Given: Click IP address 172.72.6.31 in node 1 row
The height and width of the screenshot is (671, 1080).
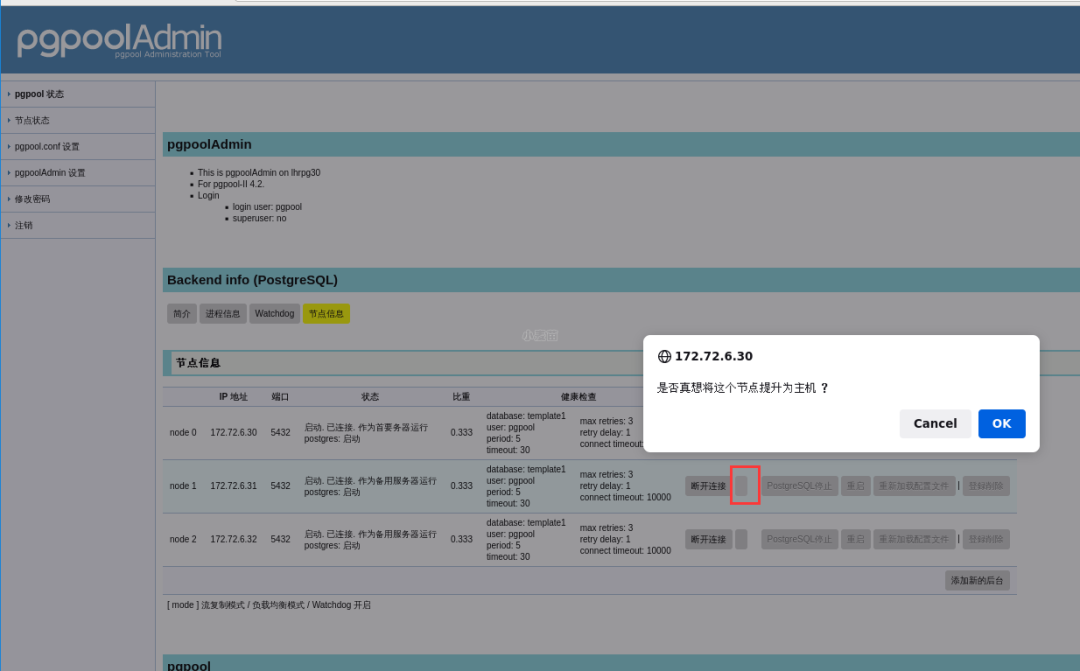Looking at the screenshot, I should coord(233,486).
